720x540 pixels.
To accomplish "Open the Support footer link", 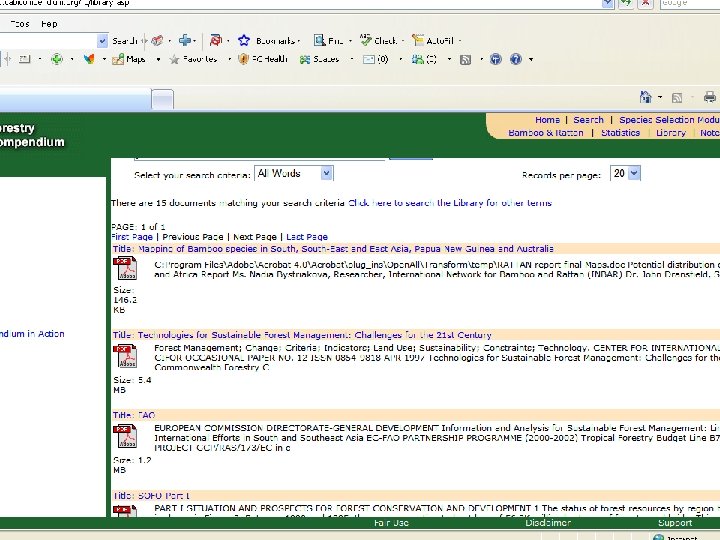I will [675, 523].
